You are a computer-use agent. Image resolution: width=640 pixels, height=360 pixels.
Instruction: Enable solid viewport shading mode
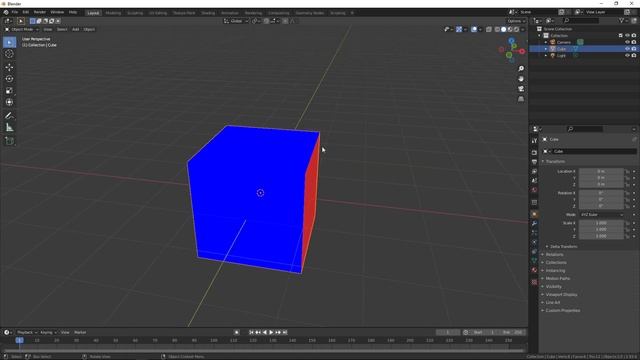click(503, 29)
